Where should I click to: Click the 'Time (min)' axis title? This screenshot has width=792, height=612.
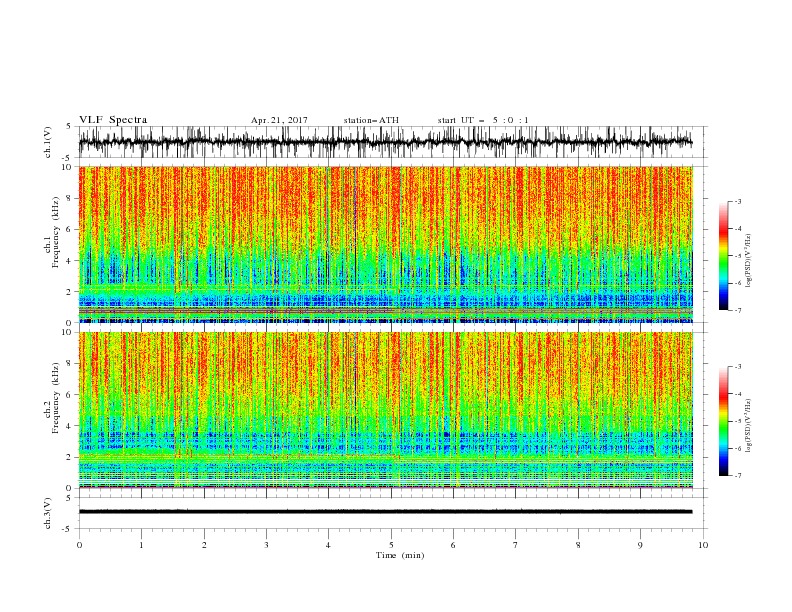[400, 555]
